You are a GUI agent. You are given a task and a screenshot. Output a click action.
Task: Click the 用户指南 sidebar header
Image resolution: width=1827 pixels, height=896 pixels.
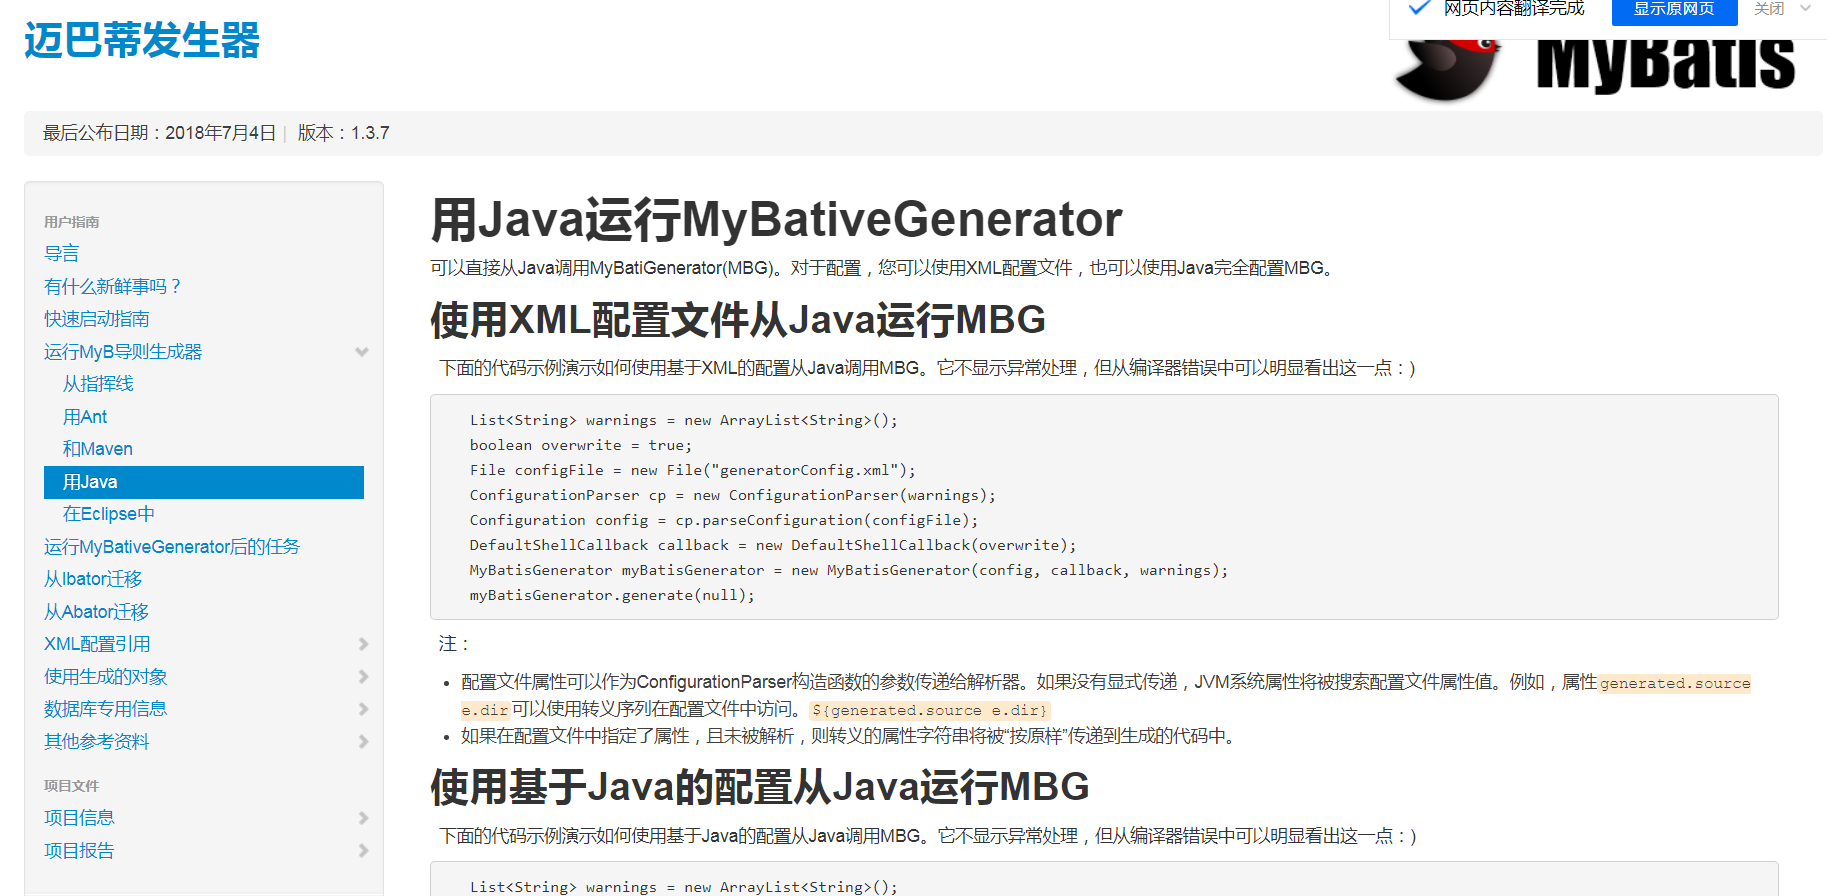coord(71,222)
